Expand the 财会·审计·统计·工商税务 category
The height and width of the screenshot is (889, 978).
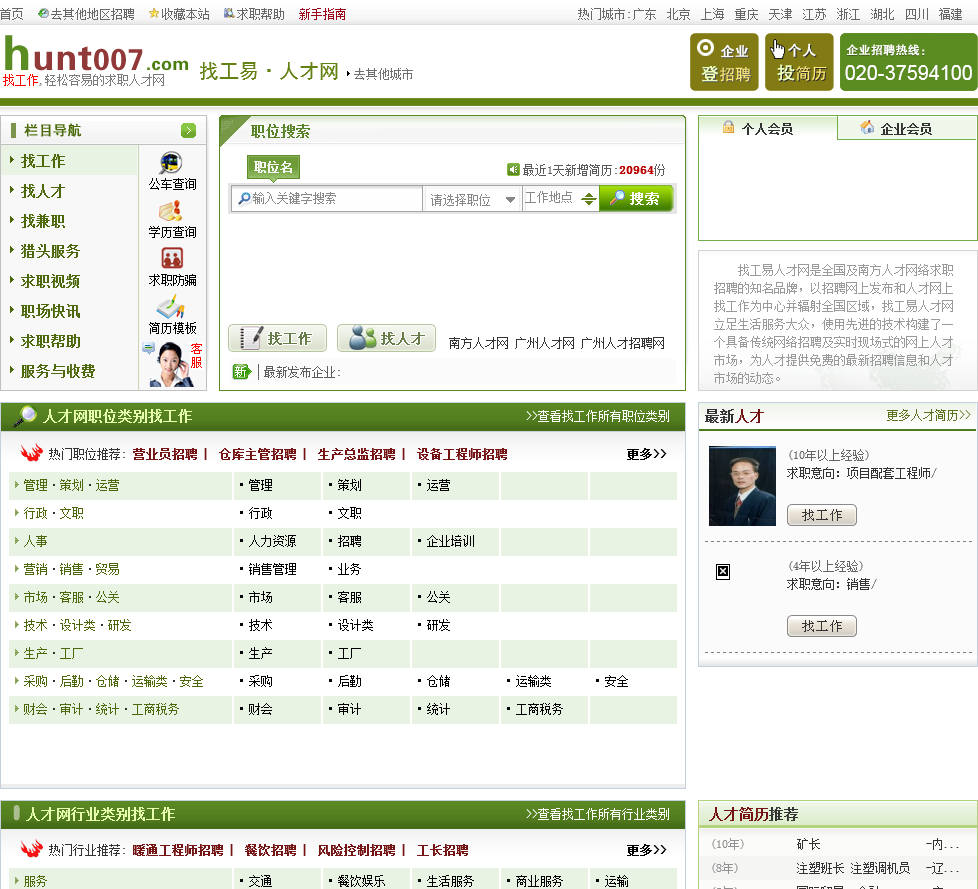coord(101,709)
